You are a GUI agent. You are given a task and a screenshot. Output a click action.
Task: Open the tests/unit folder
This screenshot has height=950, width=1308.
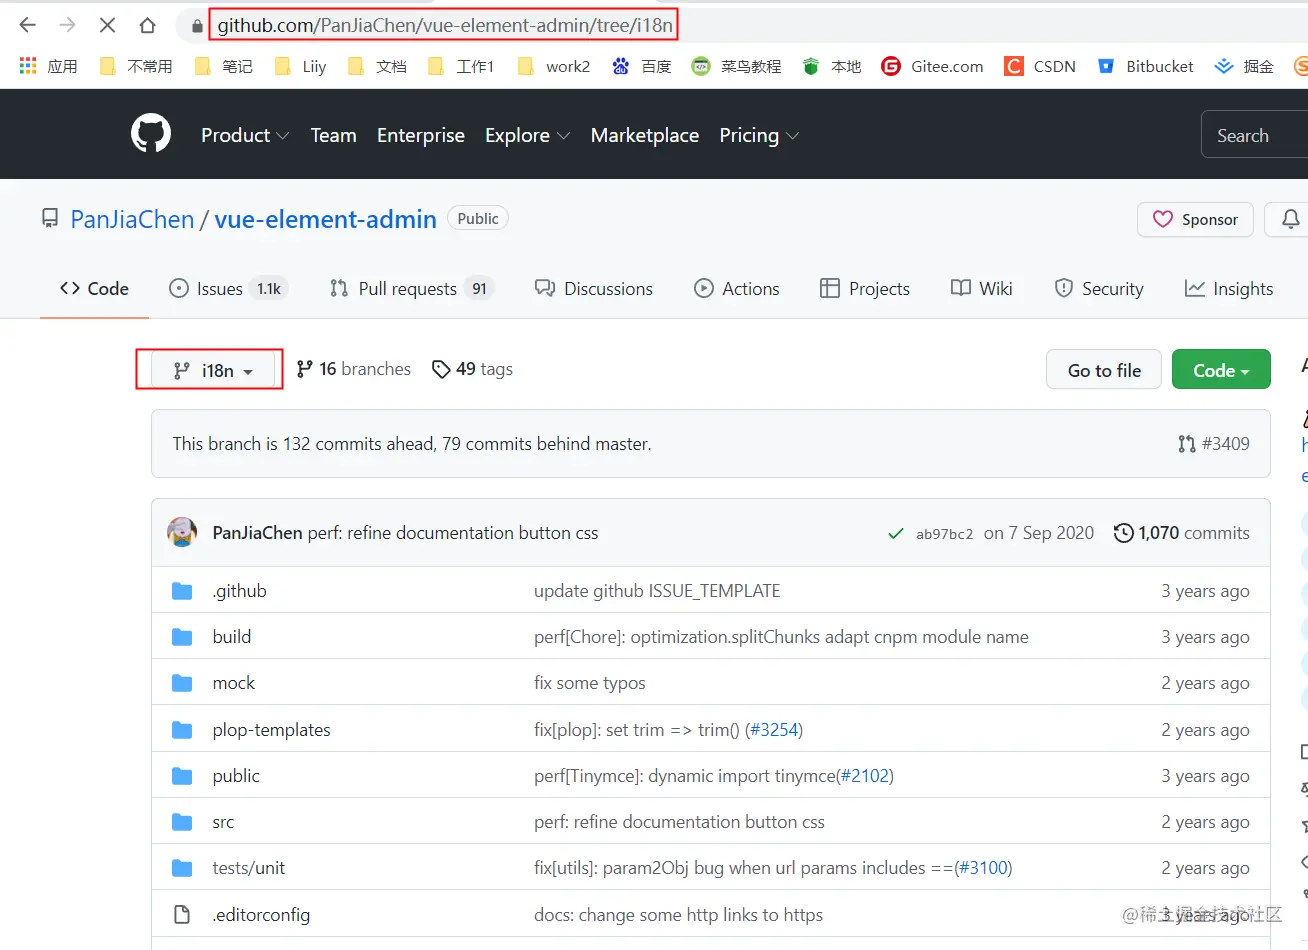click(249, 868)
